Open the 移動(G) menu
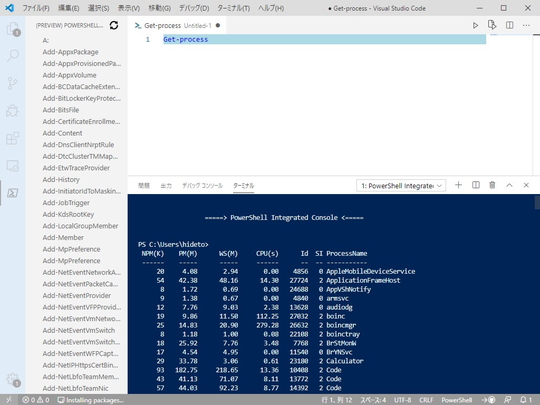The height and width of the screenshot is (405, 540). click(159, 8)
